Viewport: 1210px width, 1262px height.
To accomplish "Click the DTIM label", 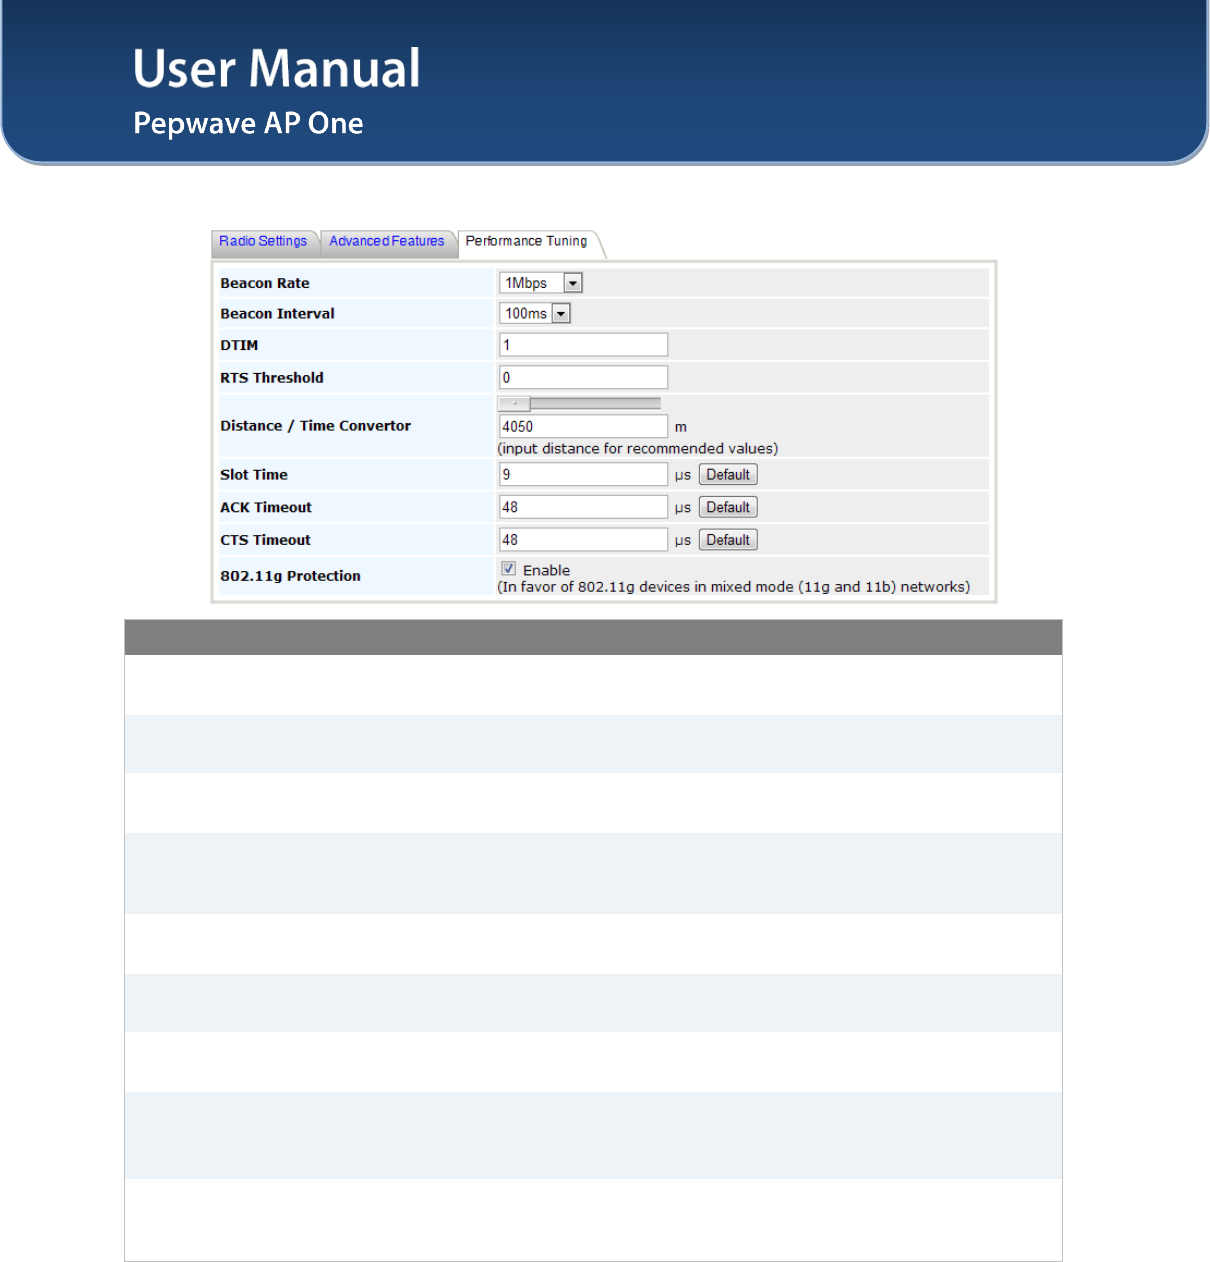I will 239,345.
